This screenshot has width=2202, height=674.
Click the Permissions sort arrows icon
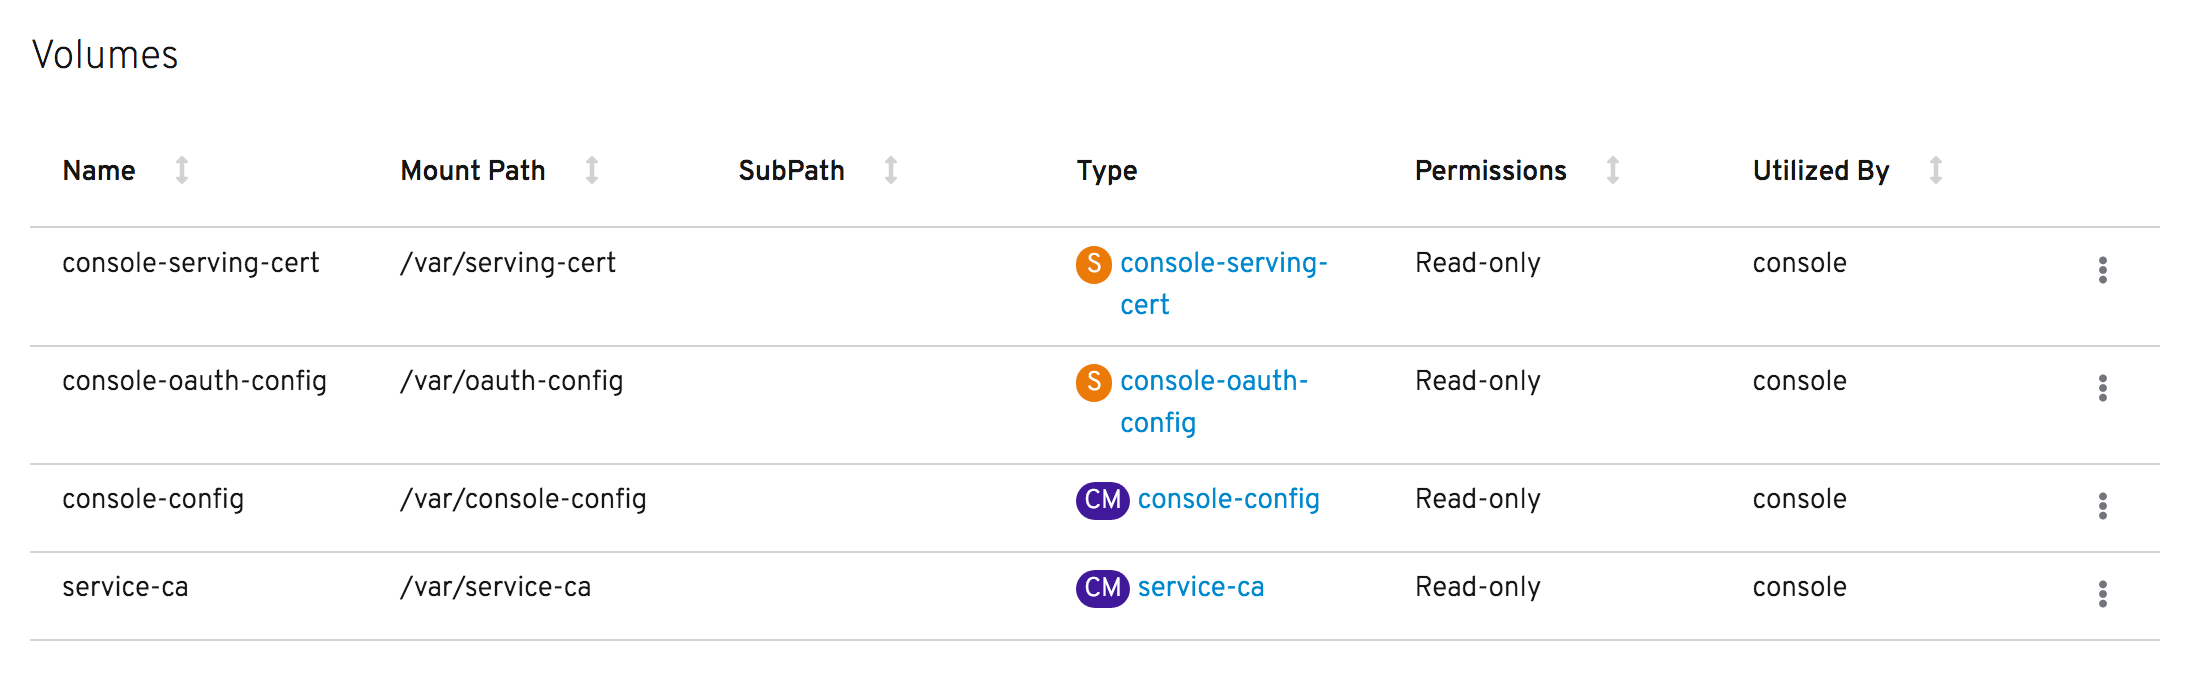click(1613, 170)
